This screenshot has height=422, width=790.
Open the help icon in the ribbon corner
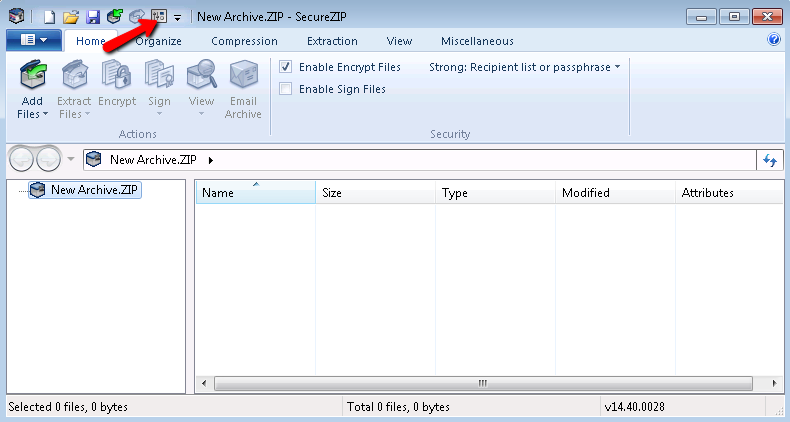[x=773, y=41]
